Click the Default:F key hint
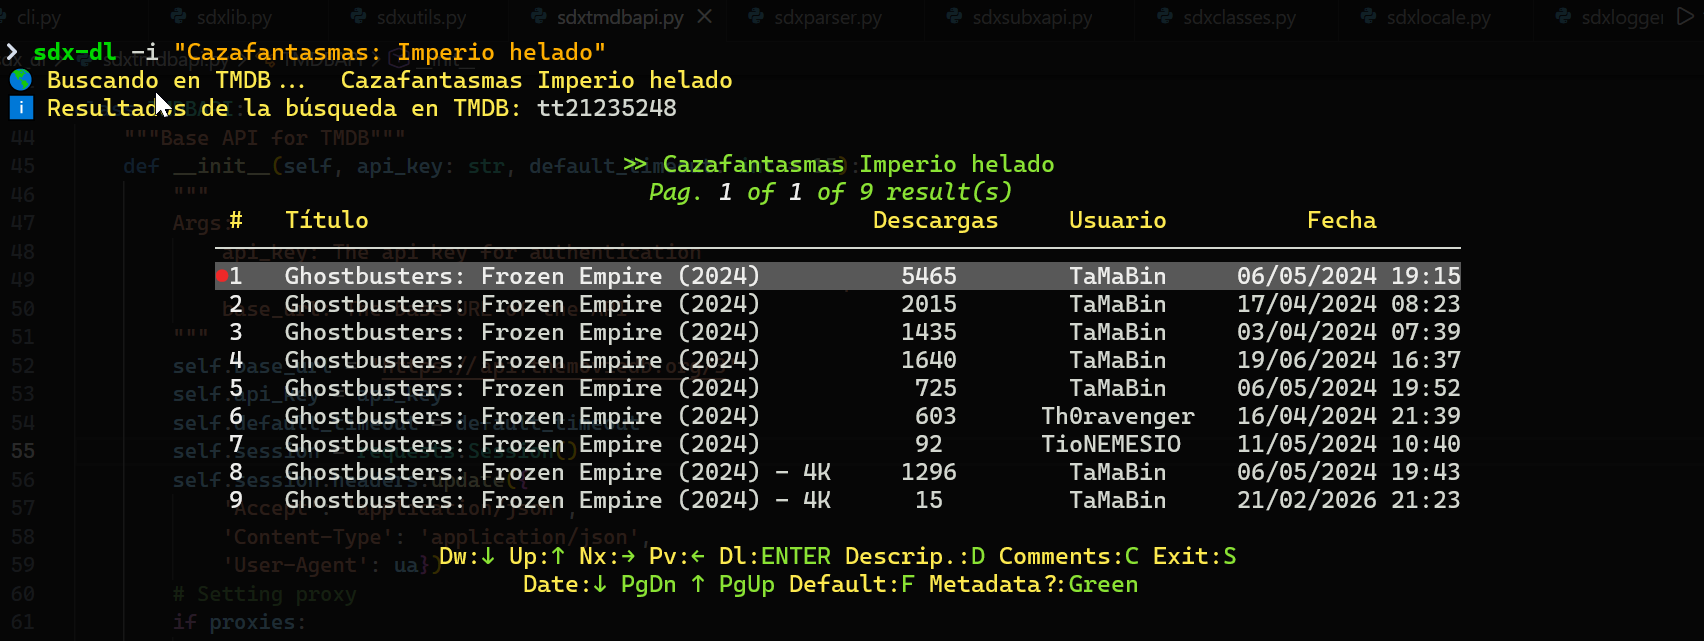 click(852, 584)
